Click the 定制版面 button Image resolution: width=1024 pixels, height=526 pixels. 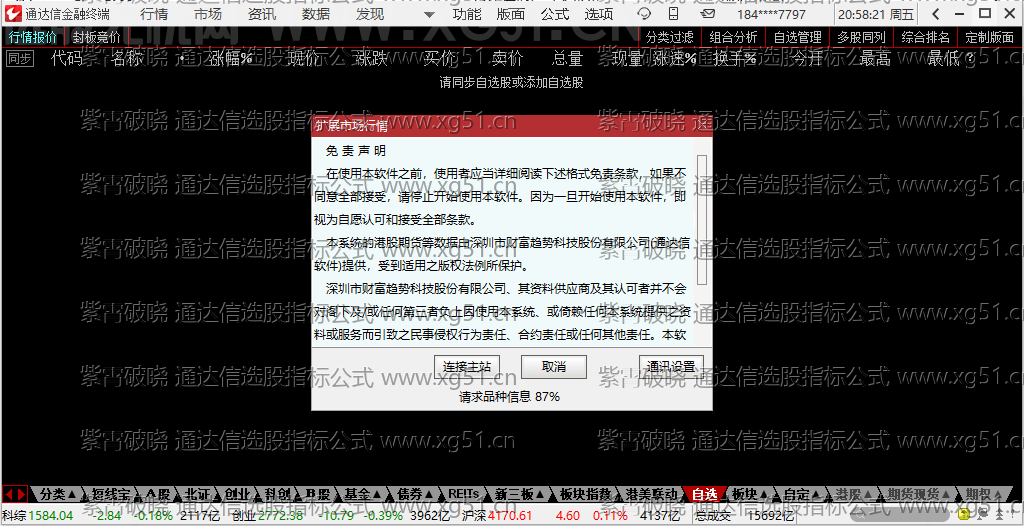tap(989, 37)
